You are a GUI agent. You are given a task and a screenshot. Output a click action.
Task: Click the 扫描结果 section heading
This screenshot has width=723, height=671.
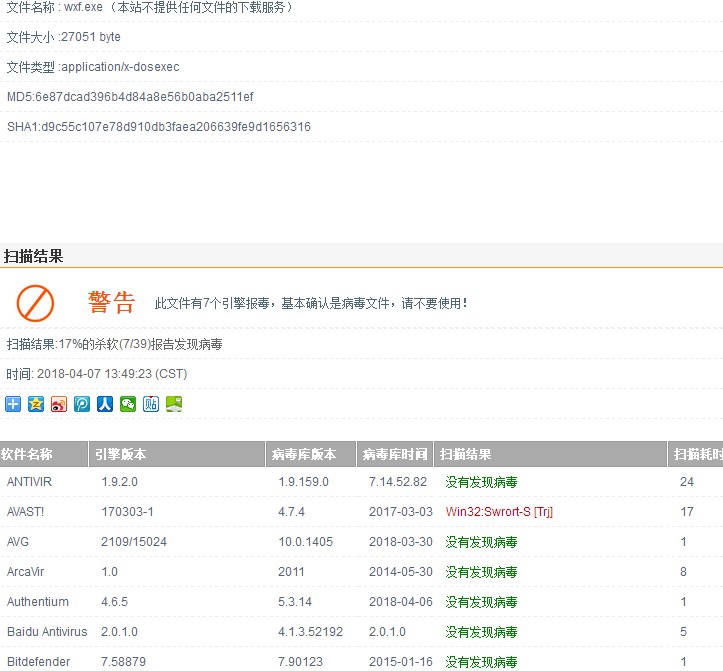(33, 256)
